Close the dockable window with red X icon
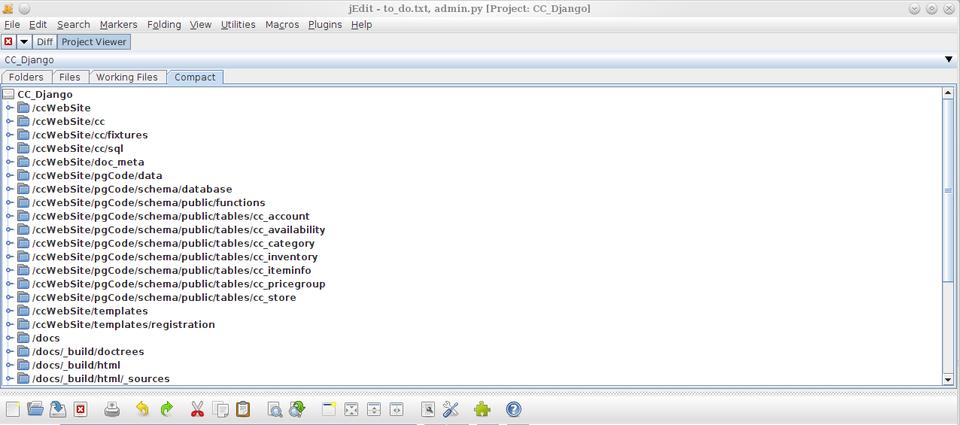Screen dimensions: 960x425 pos(8,42)
